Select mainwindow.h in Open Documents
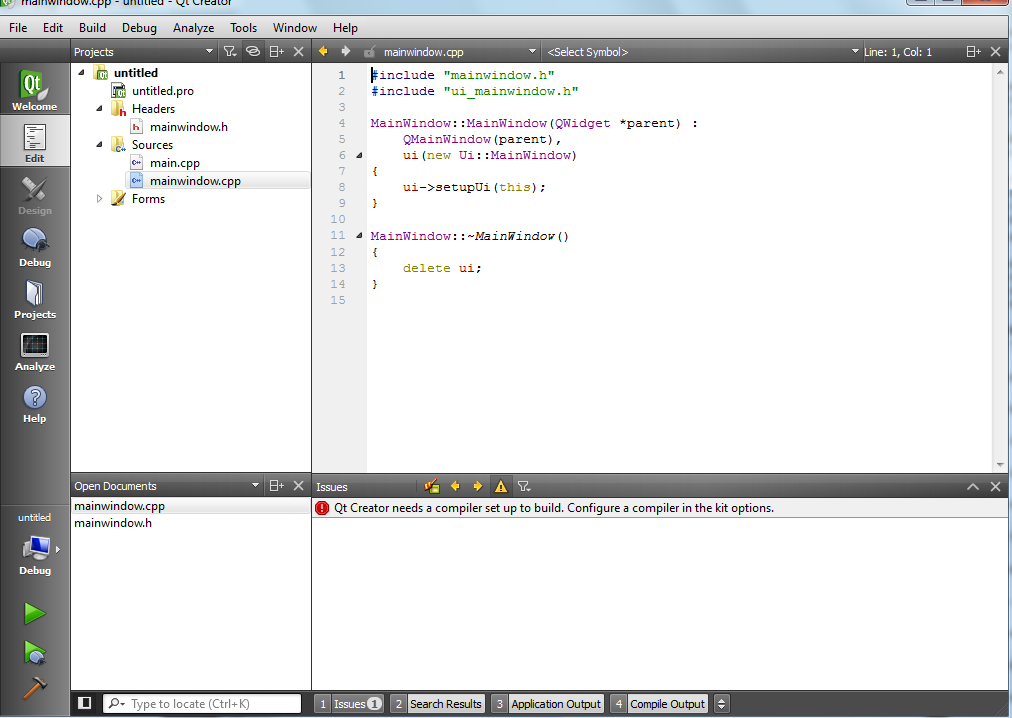The width and height of the screenshot is (1012, 718). (191, 523)
